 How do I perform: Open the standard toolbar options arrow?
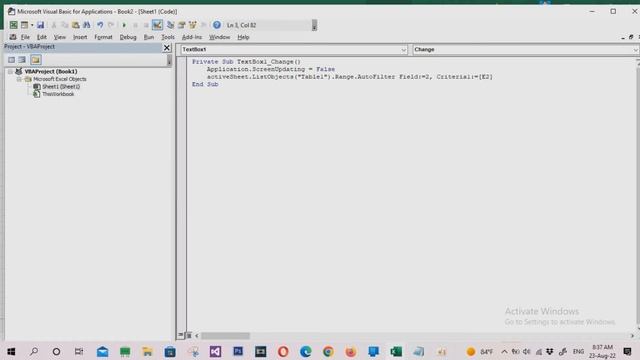(314, 25)
